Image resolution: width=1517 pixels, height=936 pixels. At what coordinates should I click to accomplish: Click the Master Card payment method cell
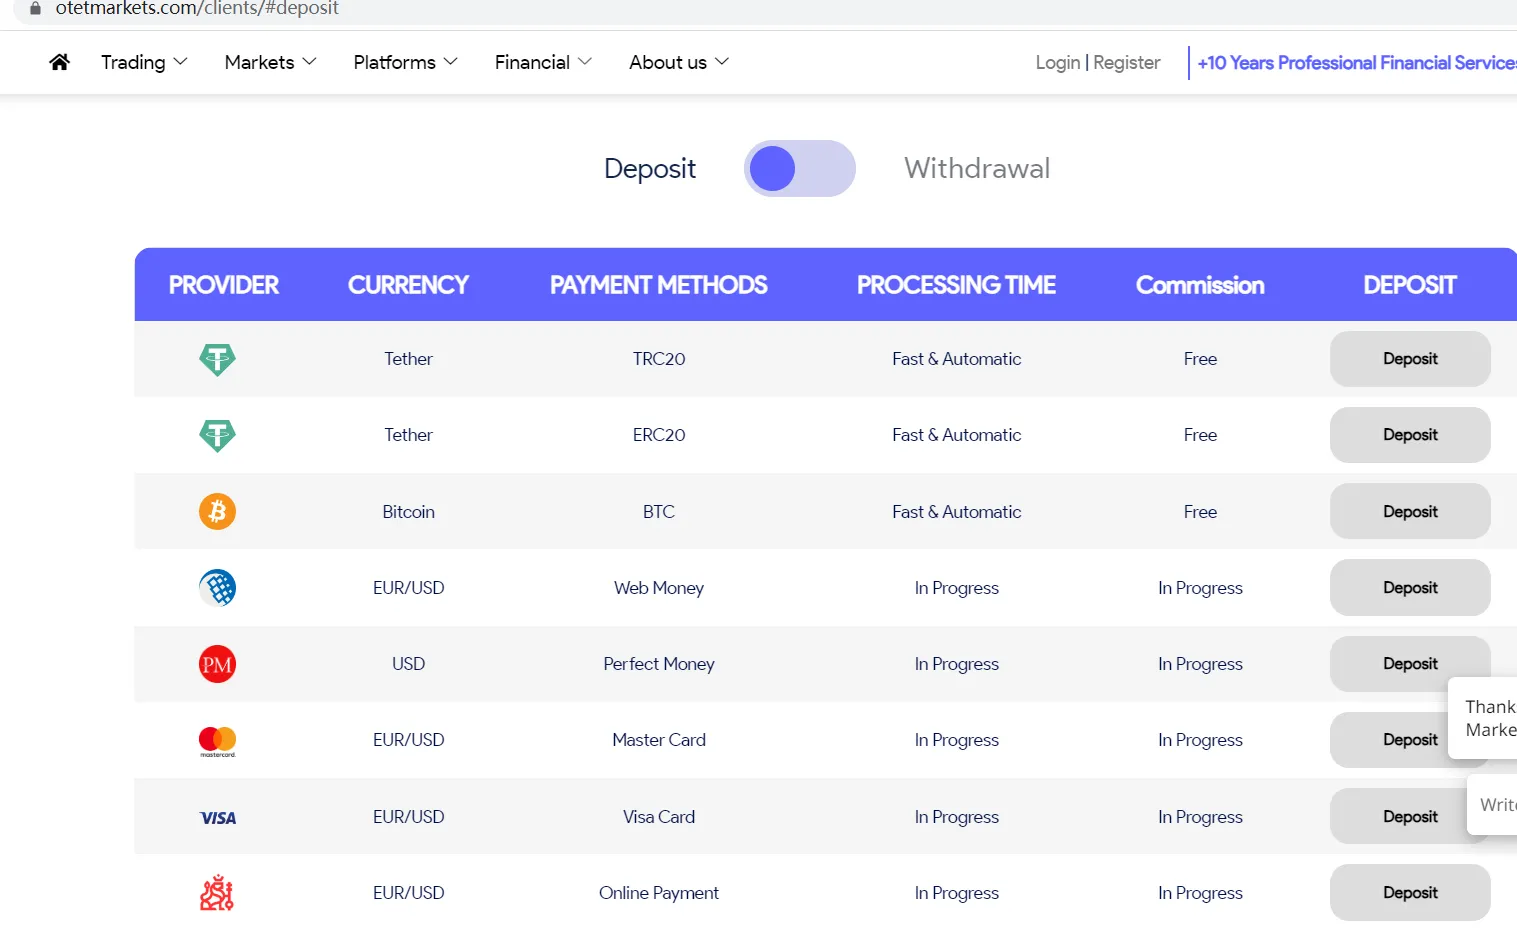[659, 740]
